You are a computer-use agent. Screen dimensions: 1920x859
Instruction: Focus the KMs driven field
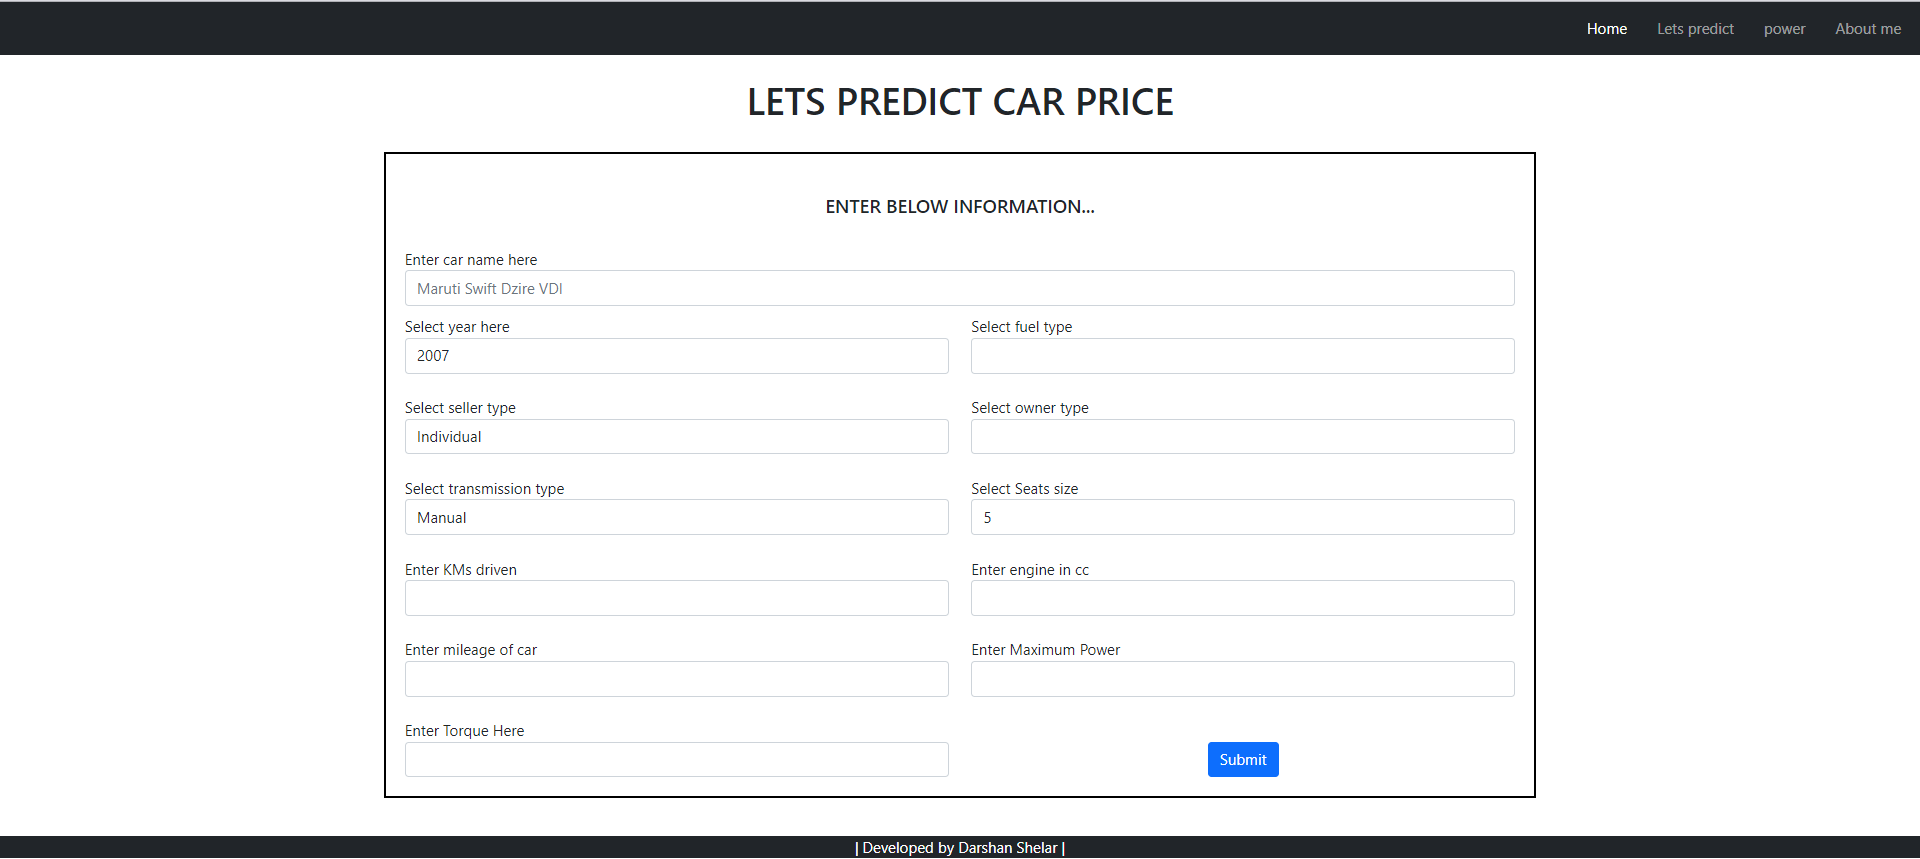point(676,598)
